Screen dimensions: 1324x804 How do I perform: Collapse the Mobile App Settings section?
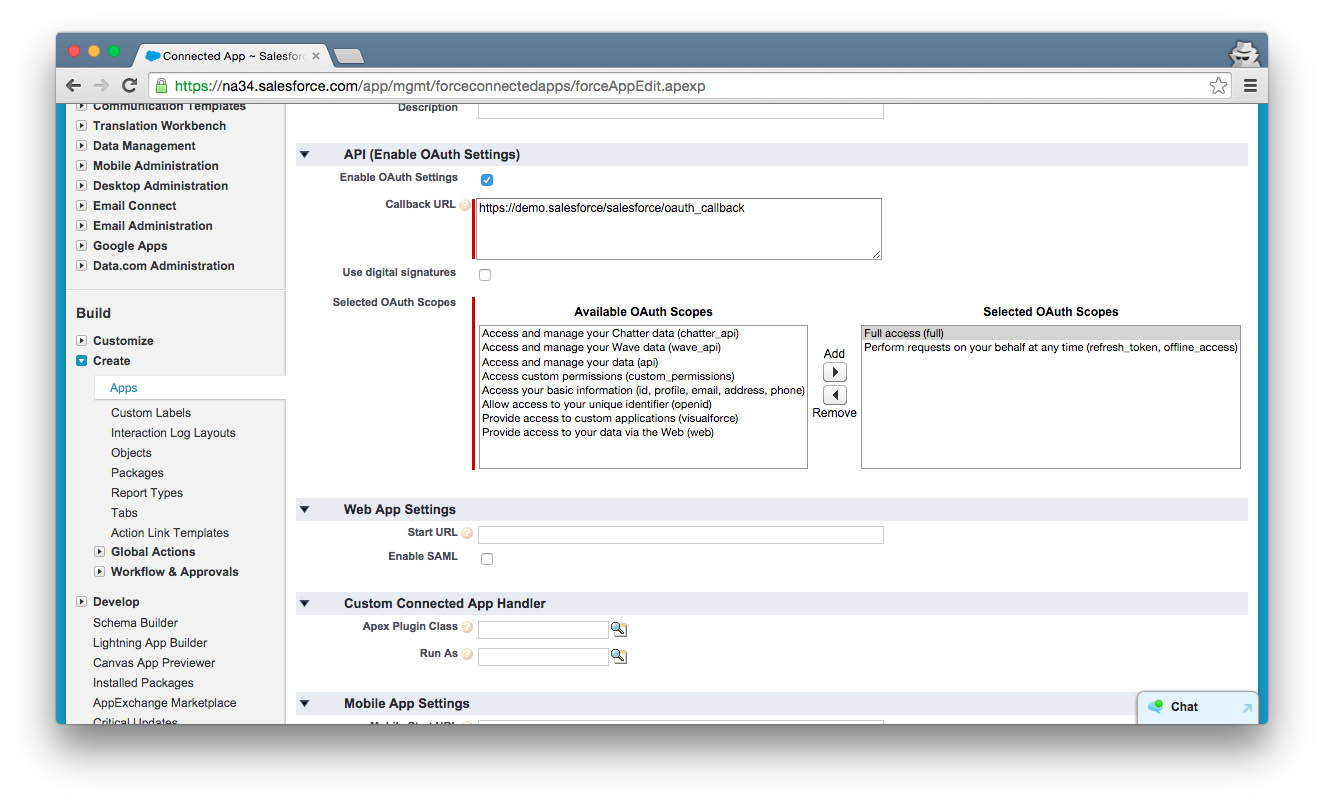(305, 704)
